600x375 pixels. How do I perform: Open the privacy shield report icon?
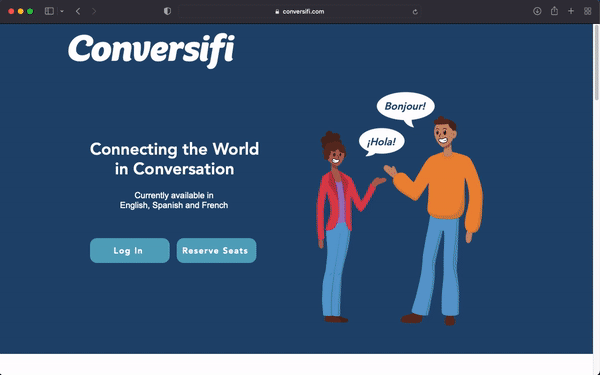167,11
